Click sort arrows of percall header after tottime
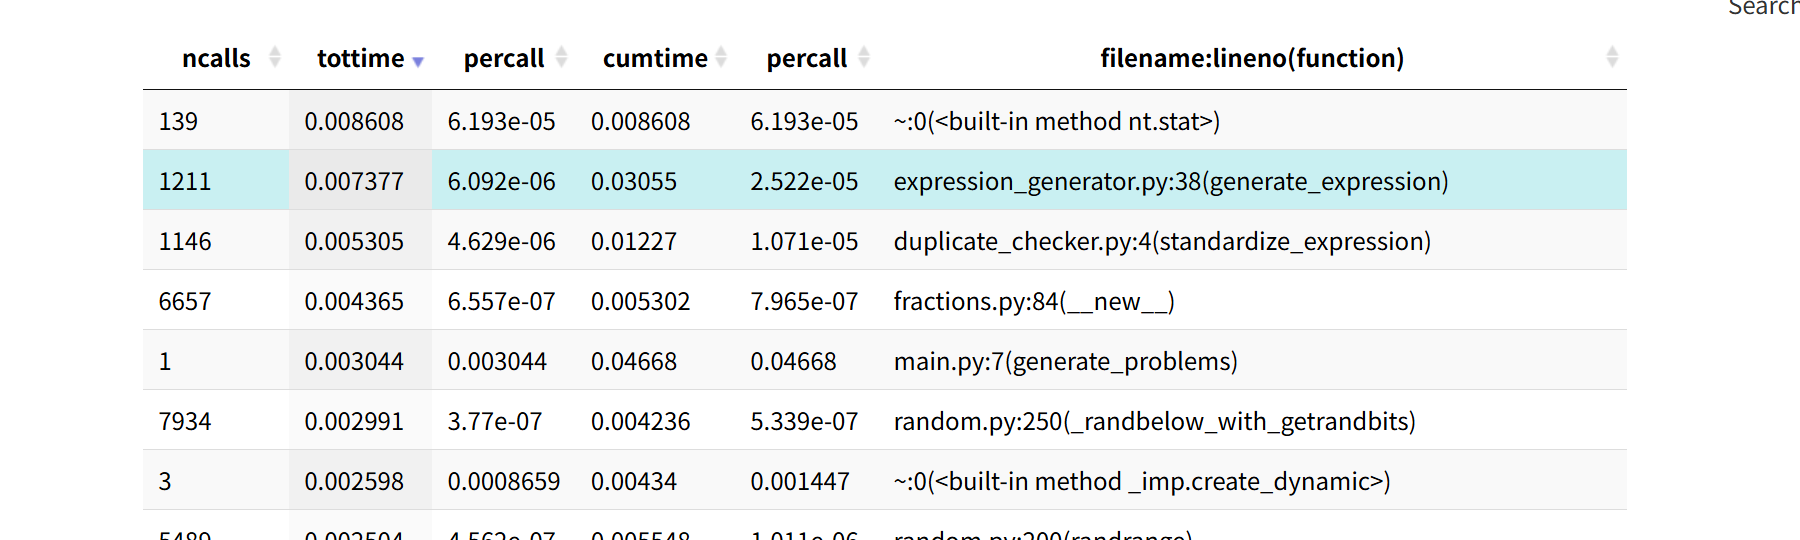This screenshot has height=540, width=1800. (x=562, y=58)
